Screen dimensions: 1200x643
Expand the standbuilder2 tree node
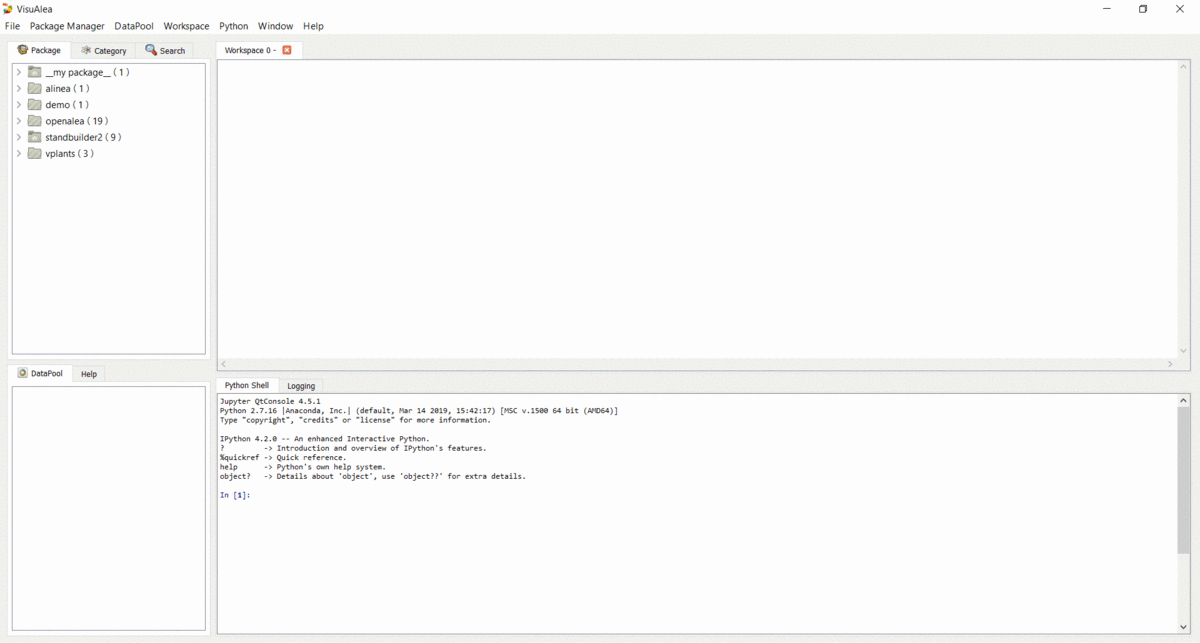pos(19,137)
